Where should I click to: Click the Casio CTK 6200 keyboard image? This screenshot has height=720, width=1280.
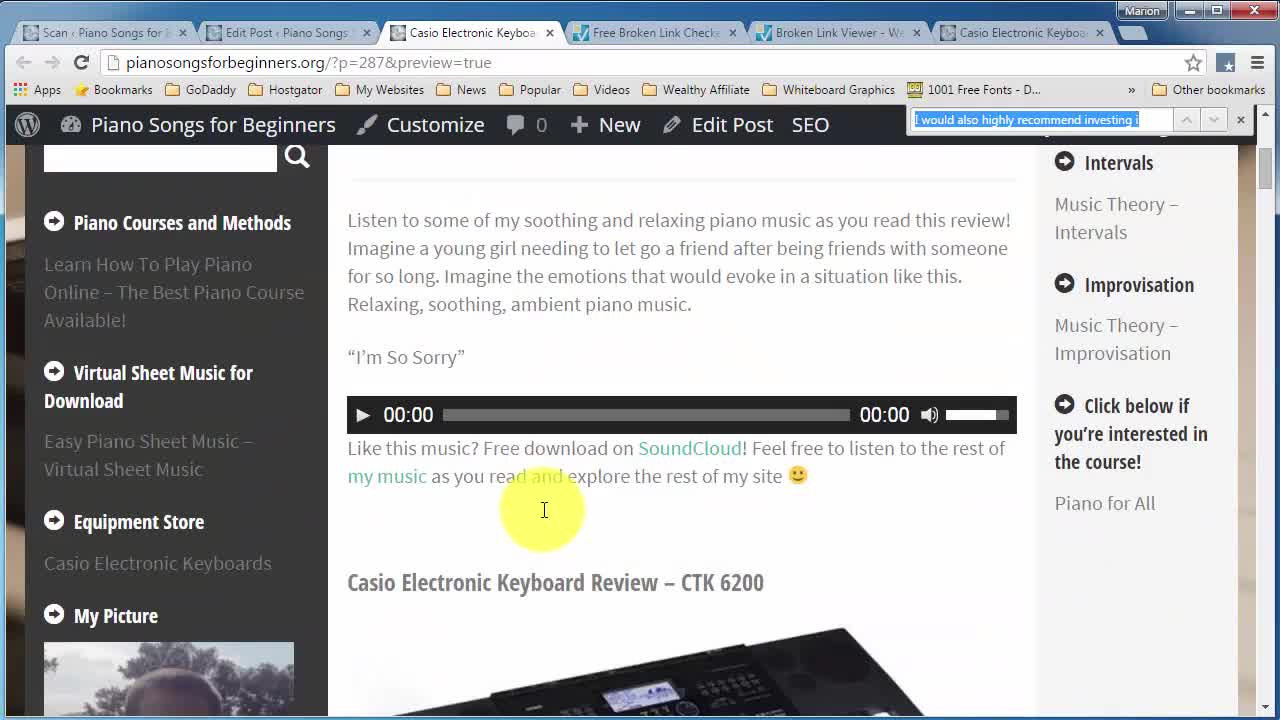[681, 670]
